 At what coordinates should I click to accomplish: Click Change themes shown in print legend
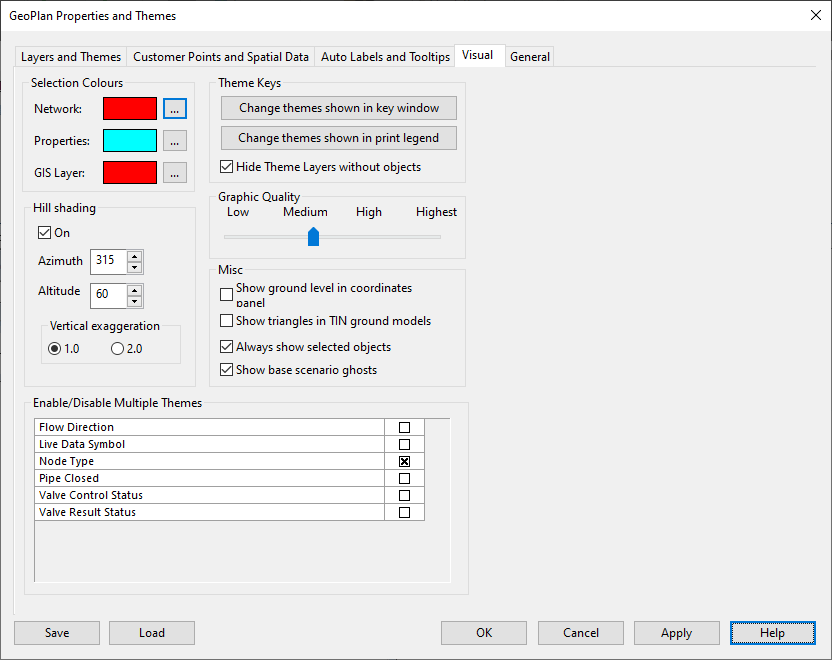(x=339, y=138)
